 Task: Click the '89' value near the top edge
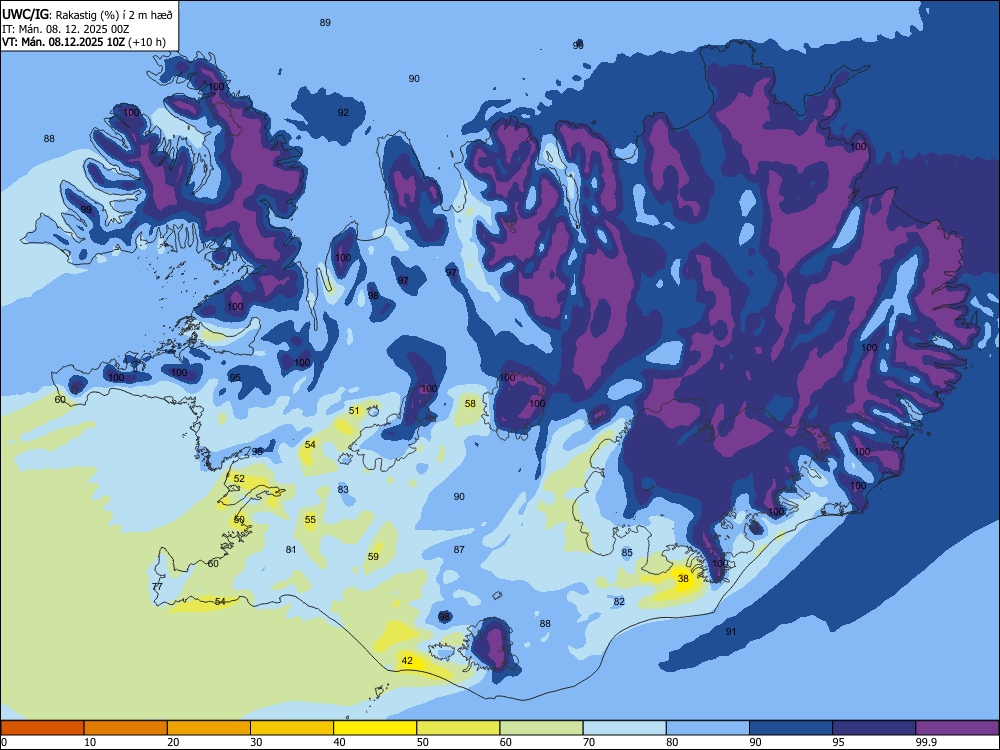tap(325, 22)
